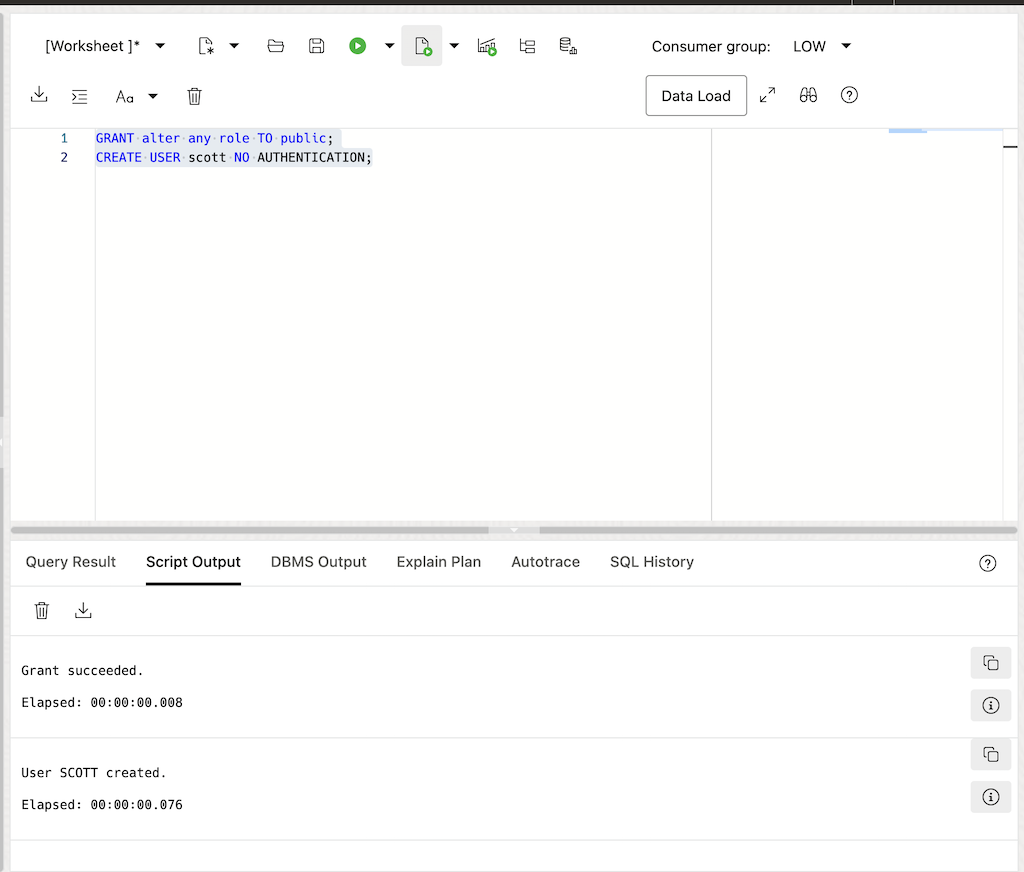
Task: Open the DBMS Output tab
Action: (319, 562)
